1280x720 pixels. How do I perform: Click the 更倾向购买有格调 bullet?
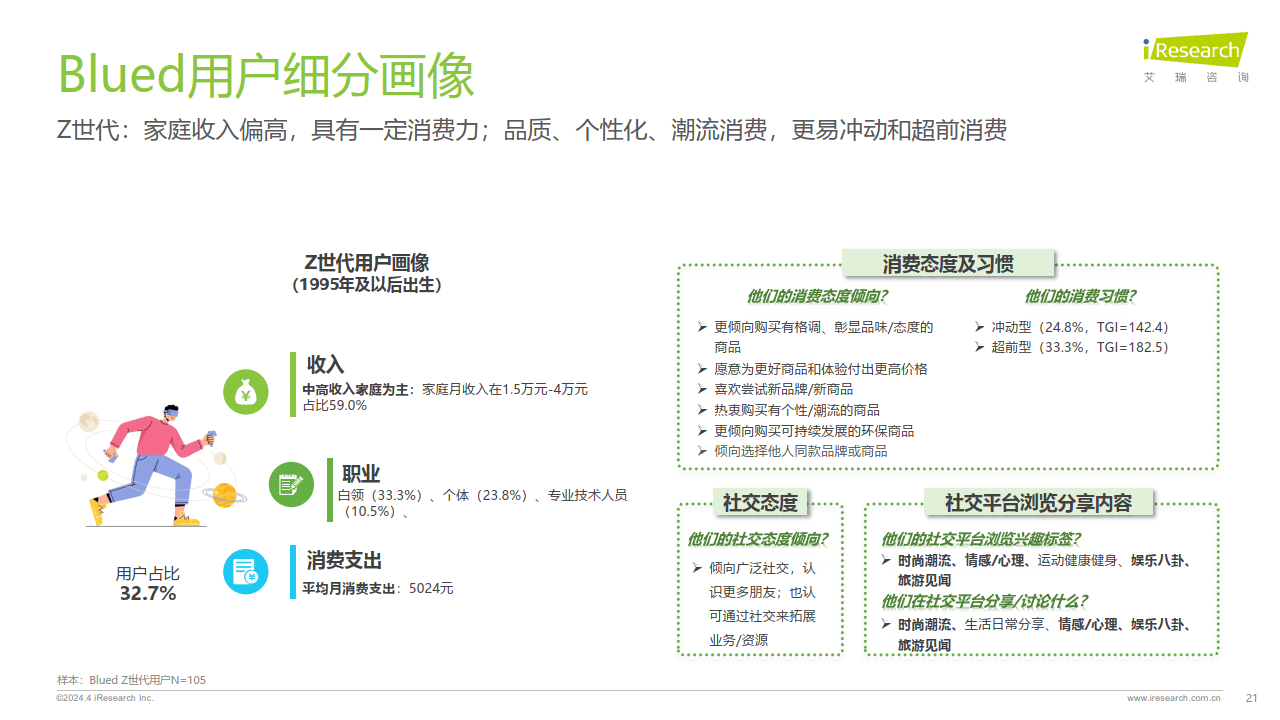(815, 337)
